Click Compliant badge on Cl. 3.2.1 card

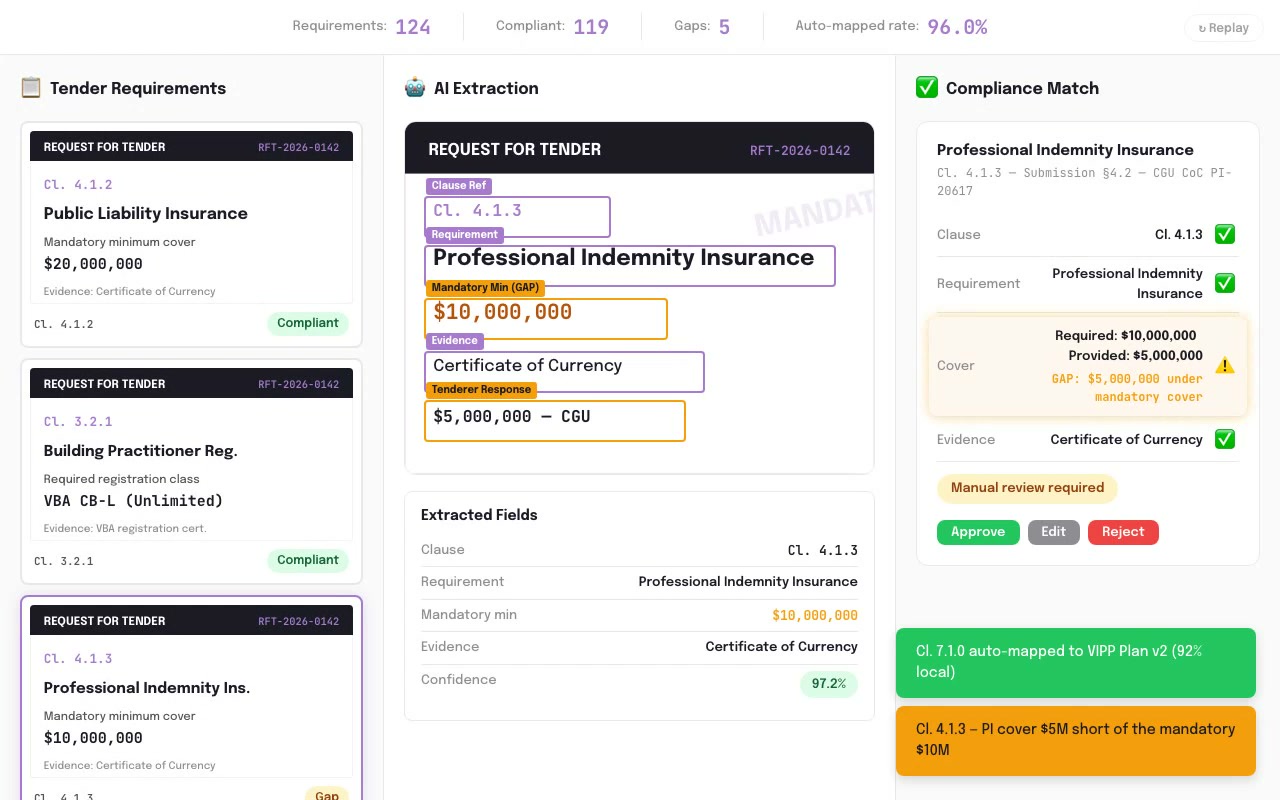point(308,560)
